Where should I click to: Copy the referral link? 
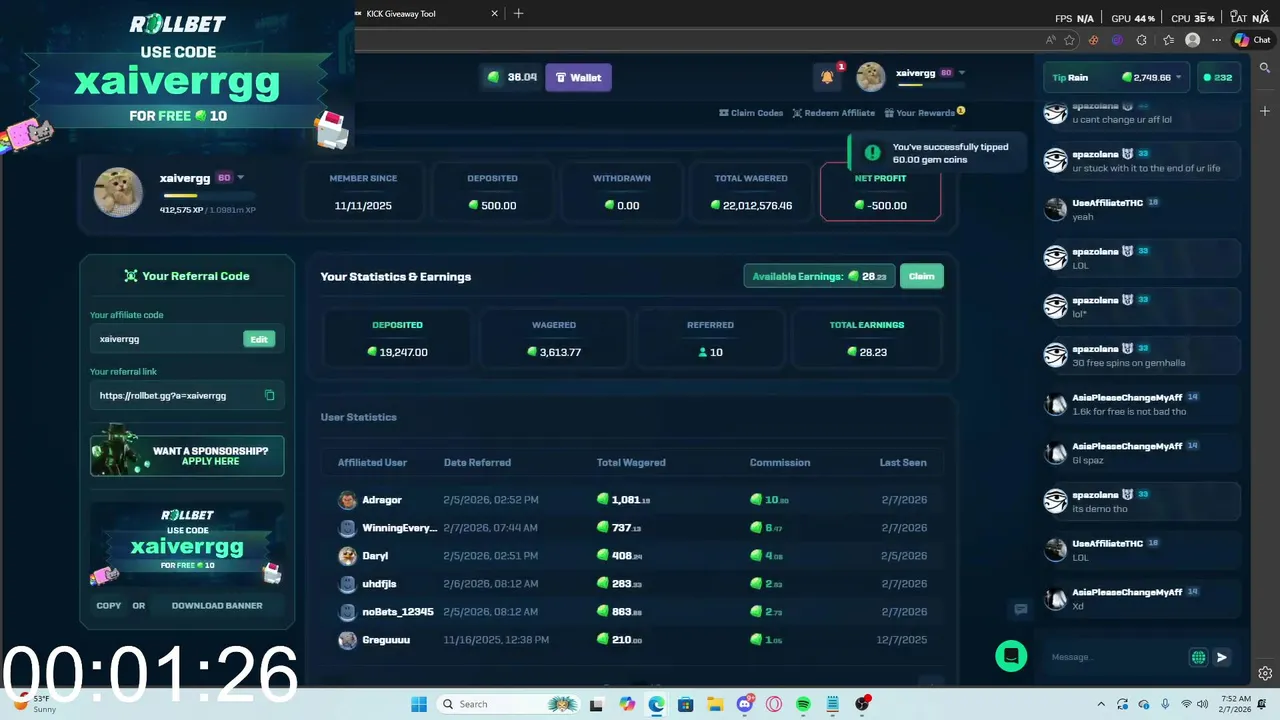269,395
